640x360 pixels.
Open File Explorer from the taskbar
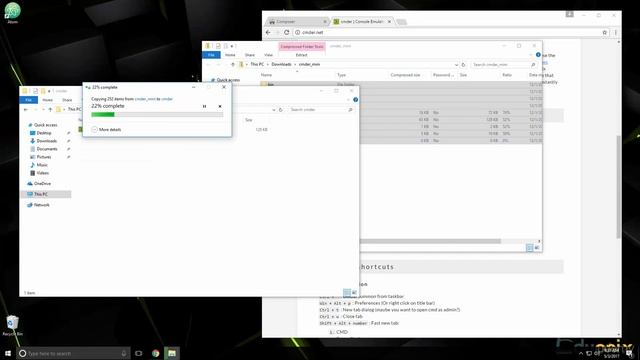[x=172, y=353]
